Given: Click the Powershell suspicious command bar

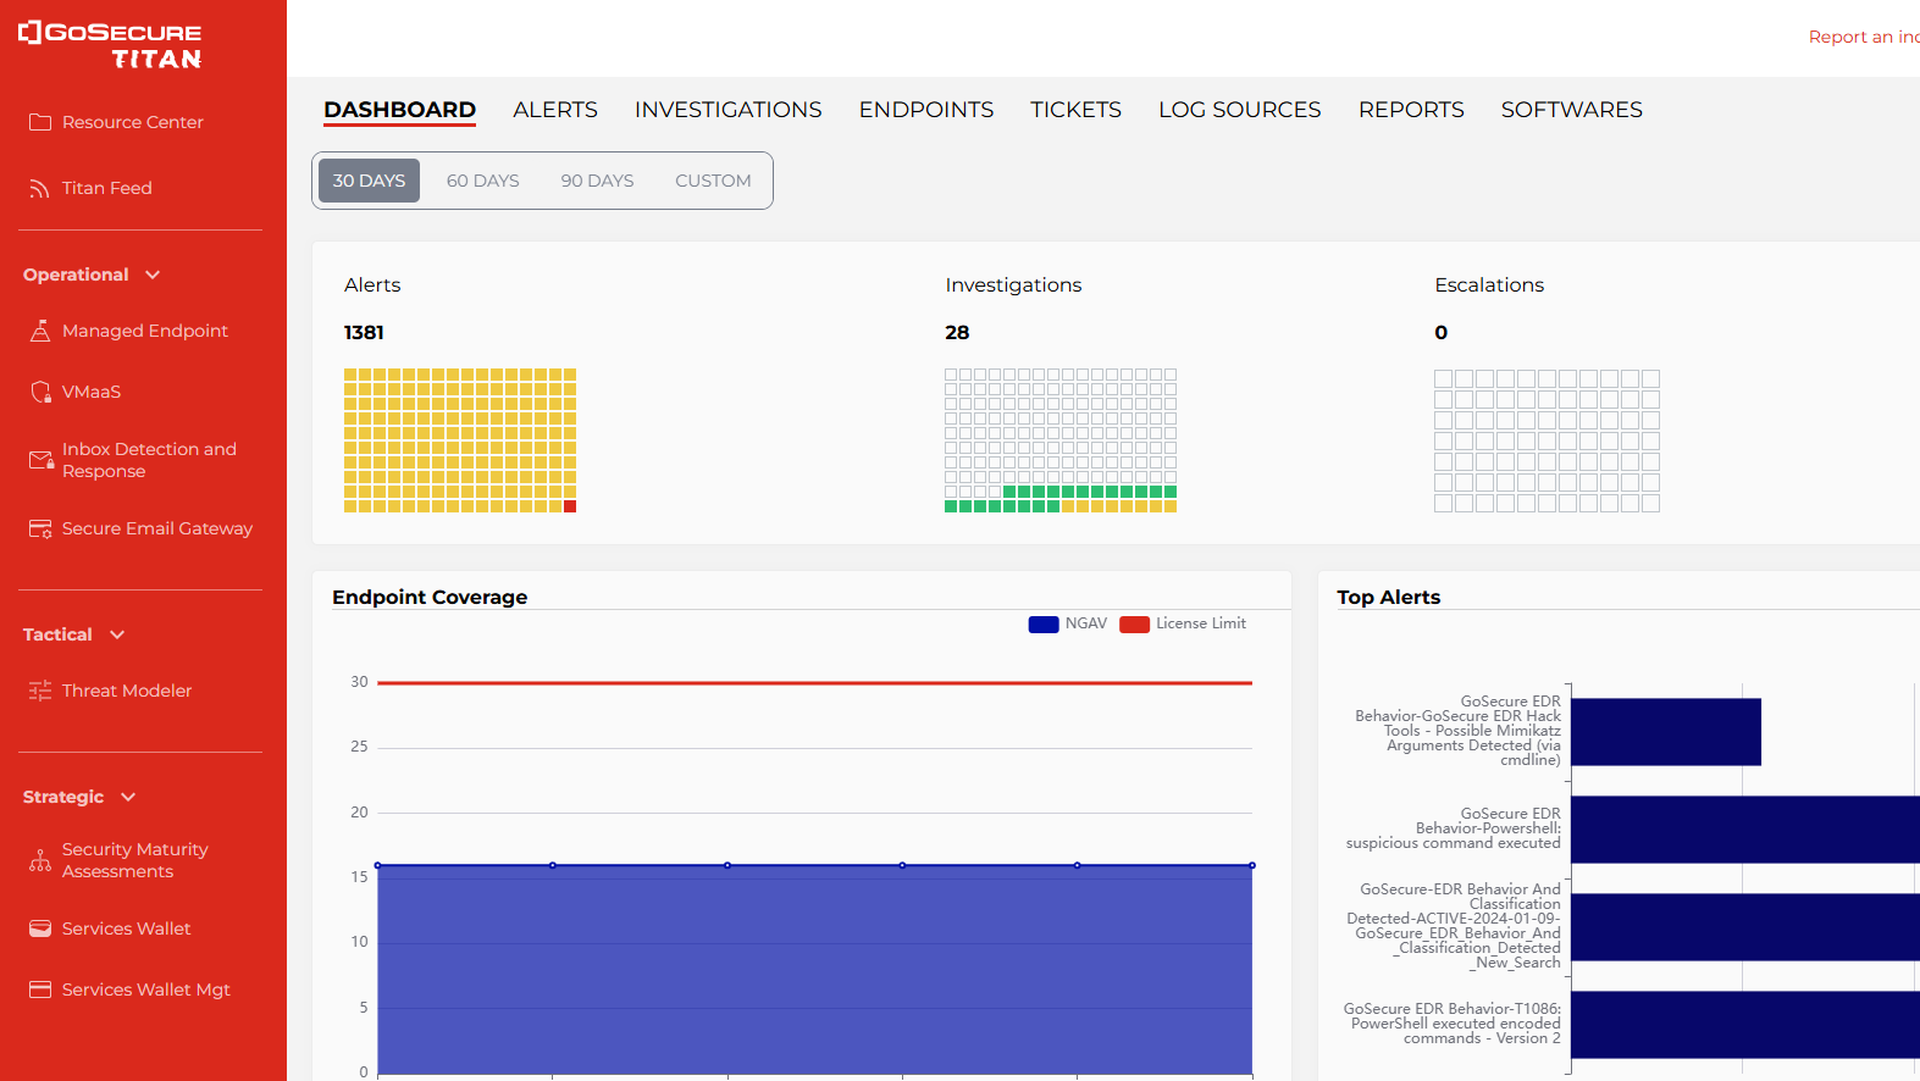Looking at the screenshot, I should 1746,830.
